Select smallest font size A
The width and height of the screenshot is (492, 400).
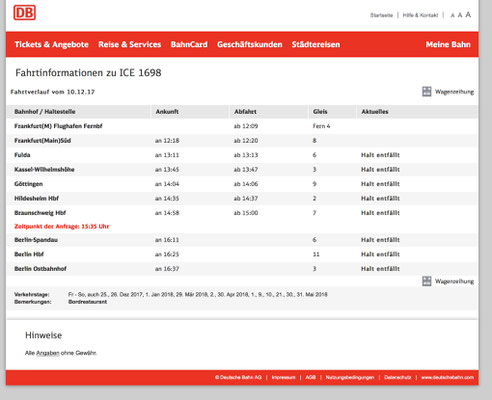[452, 15]
